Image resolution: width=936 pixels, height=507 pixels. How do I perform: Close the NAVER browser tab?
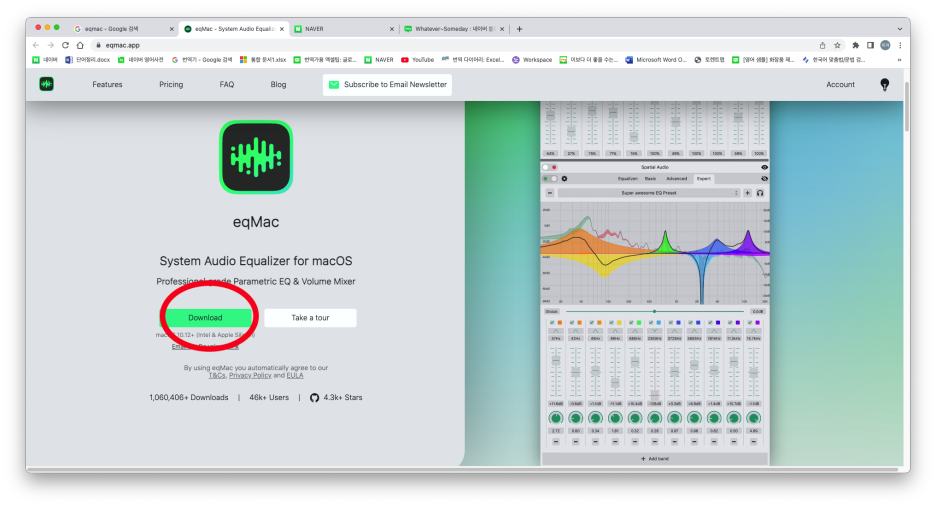click(x=392, y=29)
